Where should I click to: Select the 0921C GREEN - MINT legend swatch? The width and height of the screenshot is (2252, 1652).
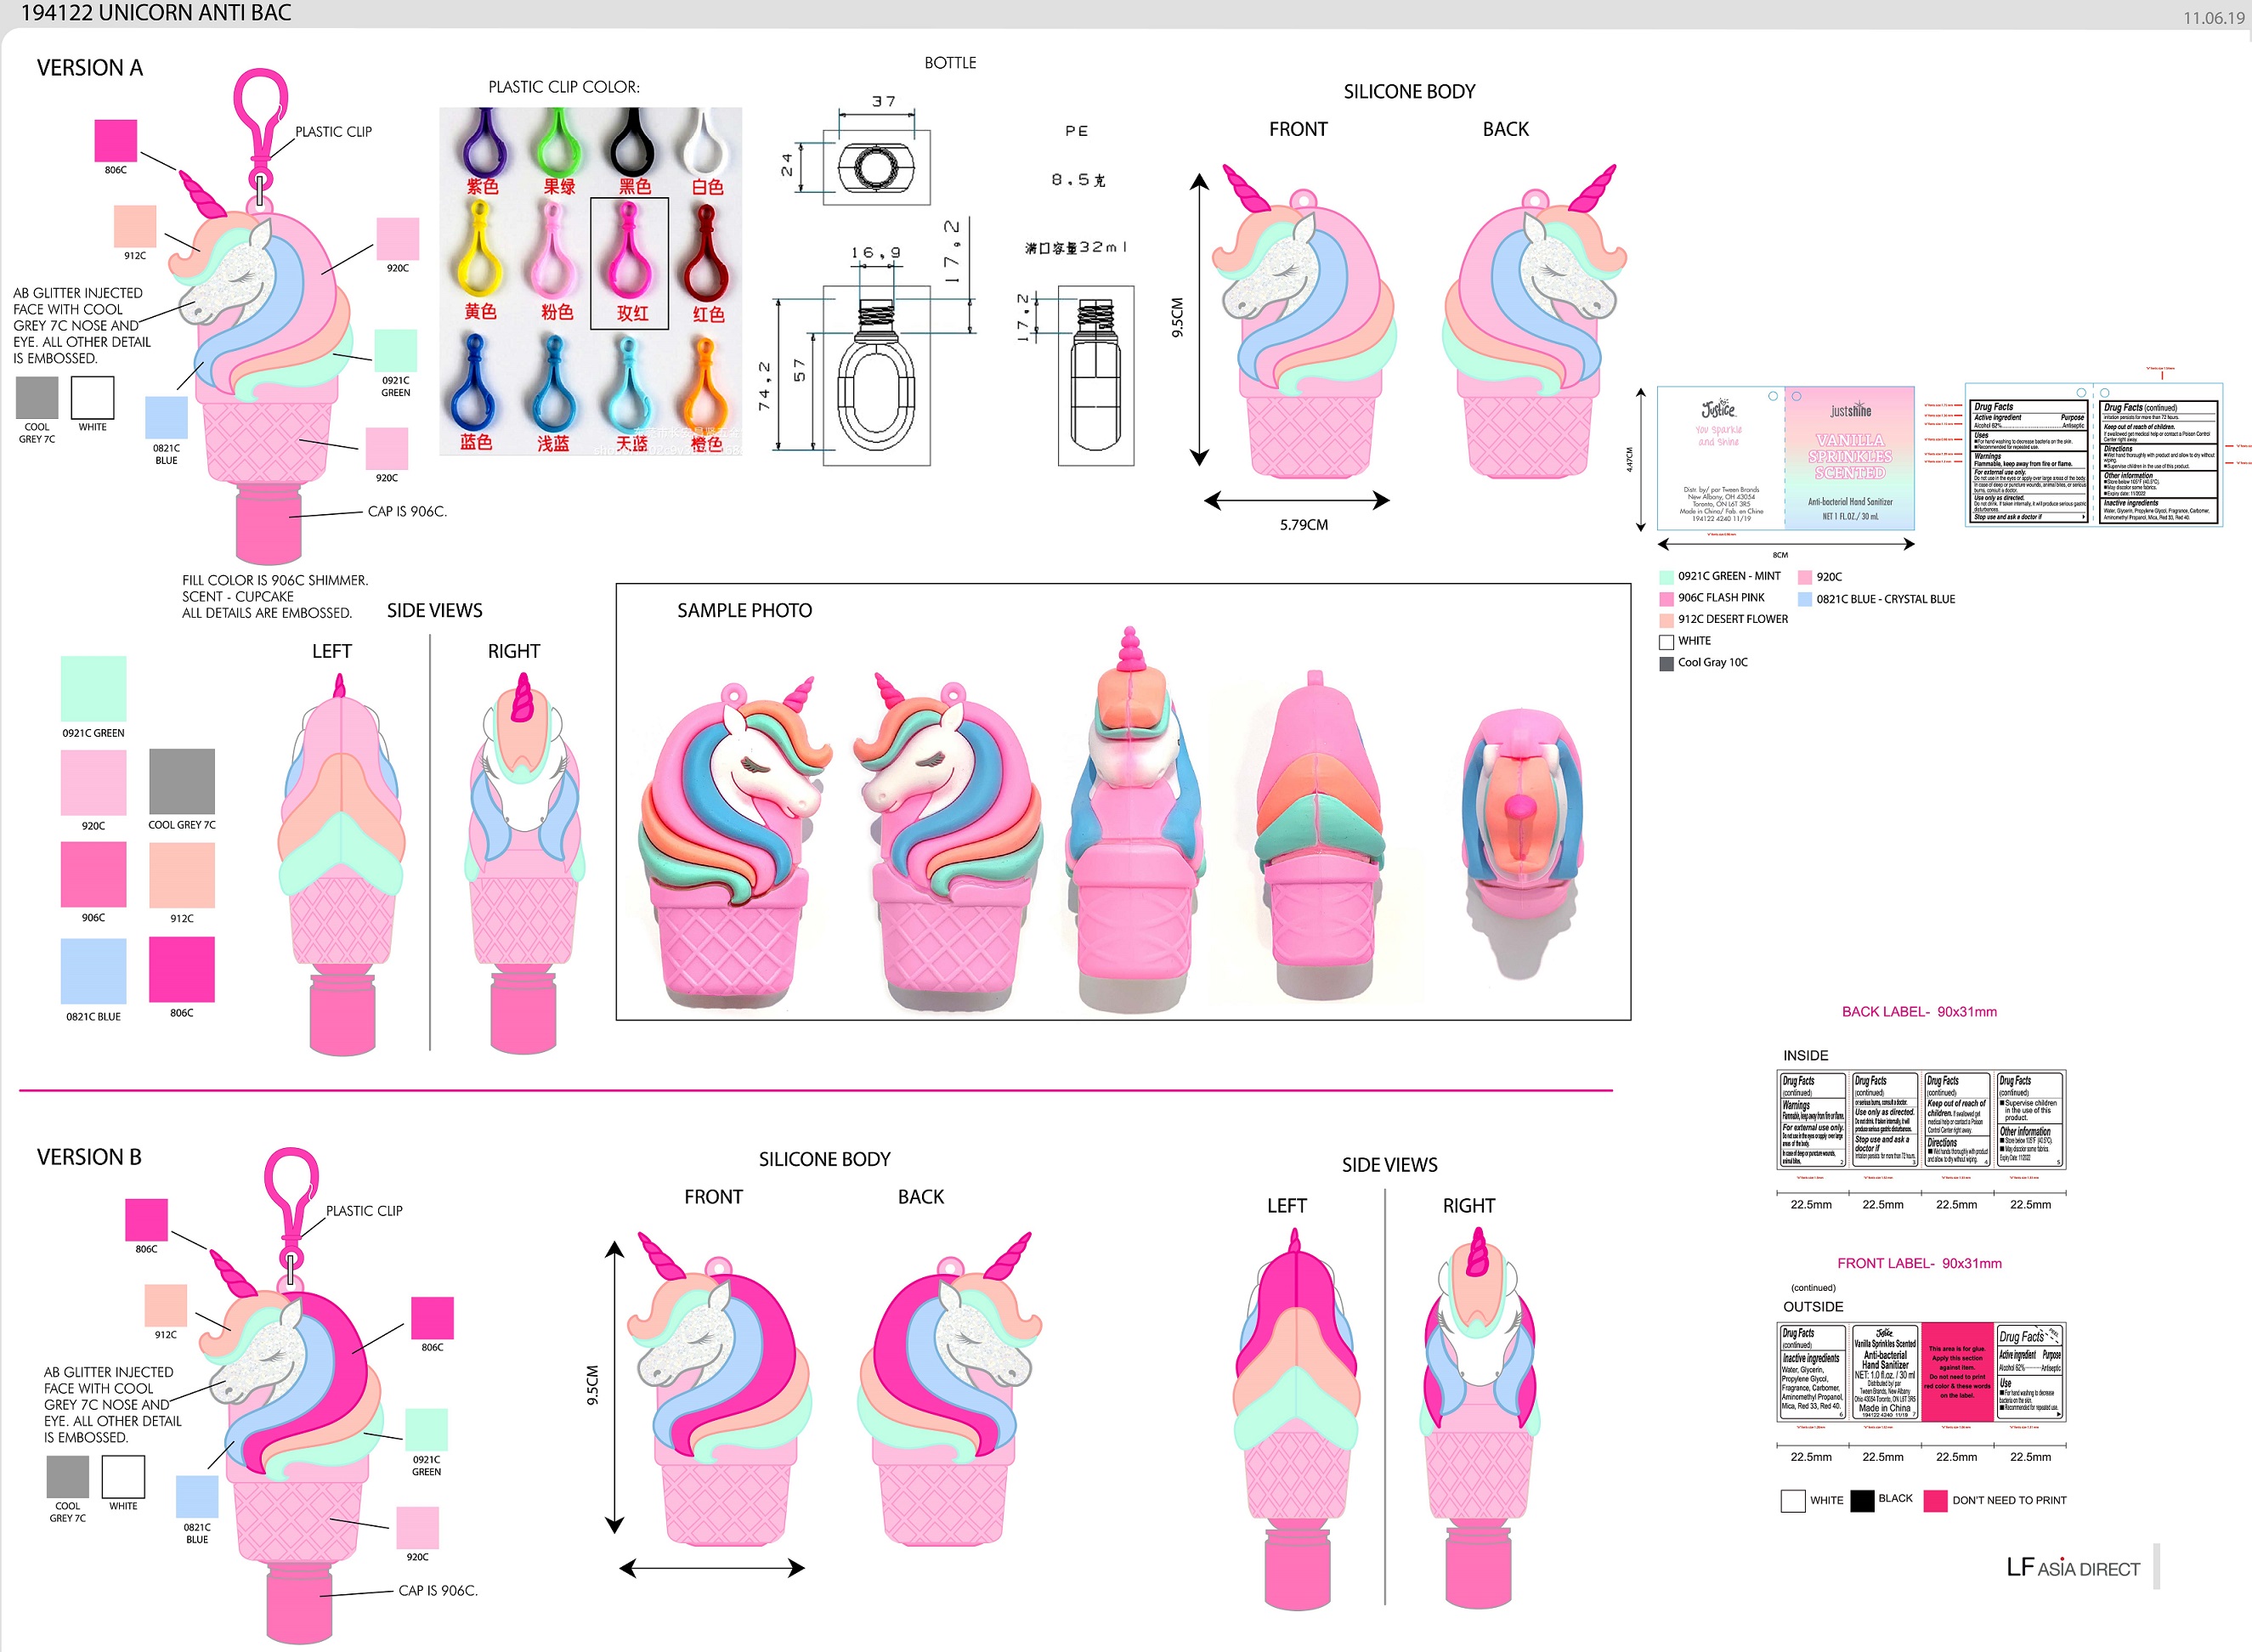click(1666, 577)
